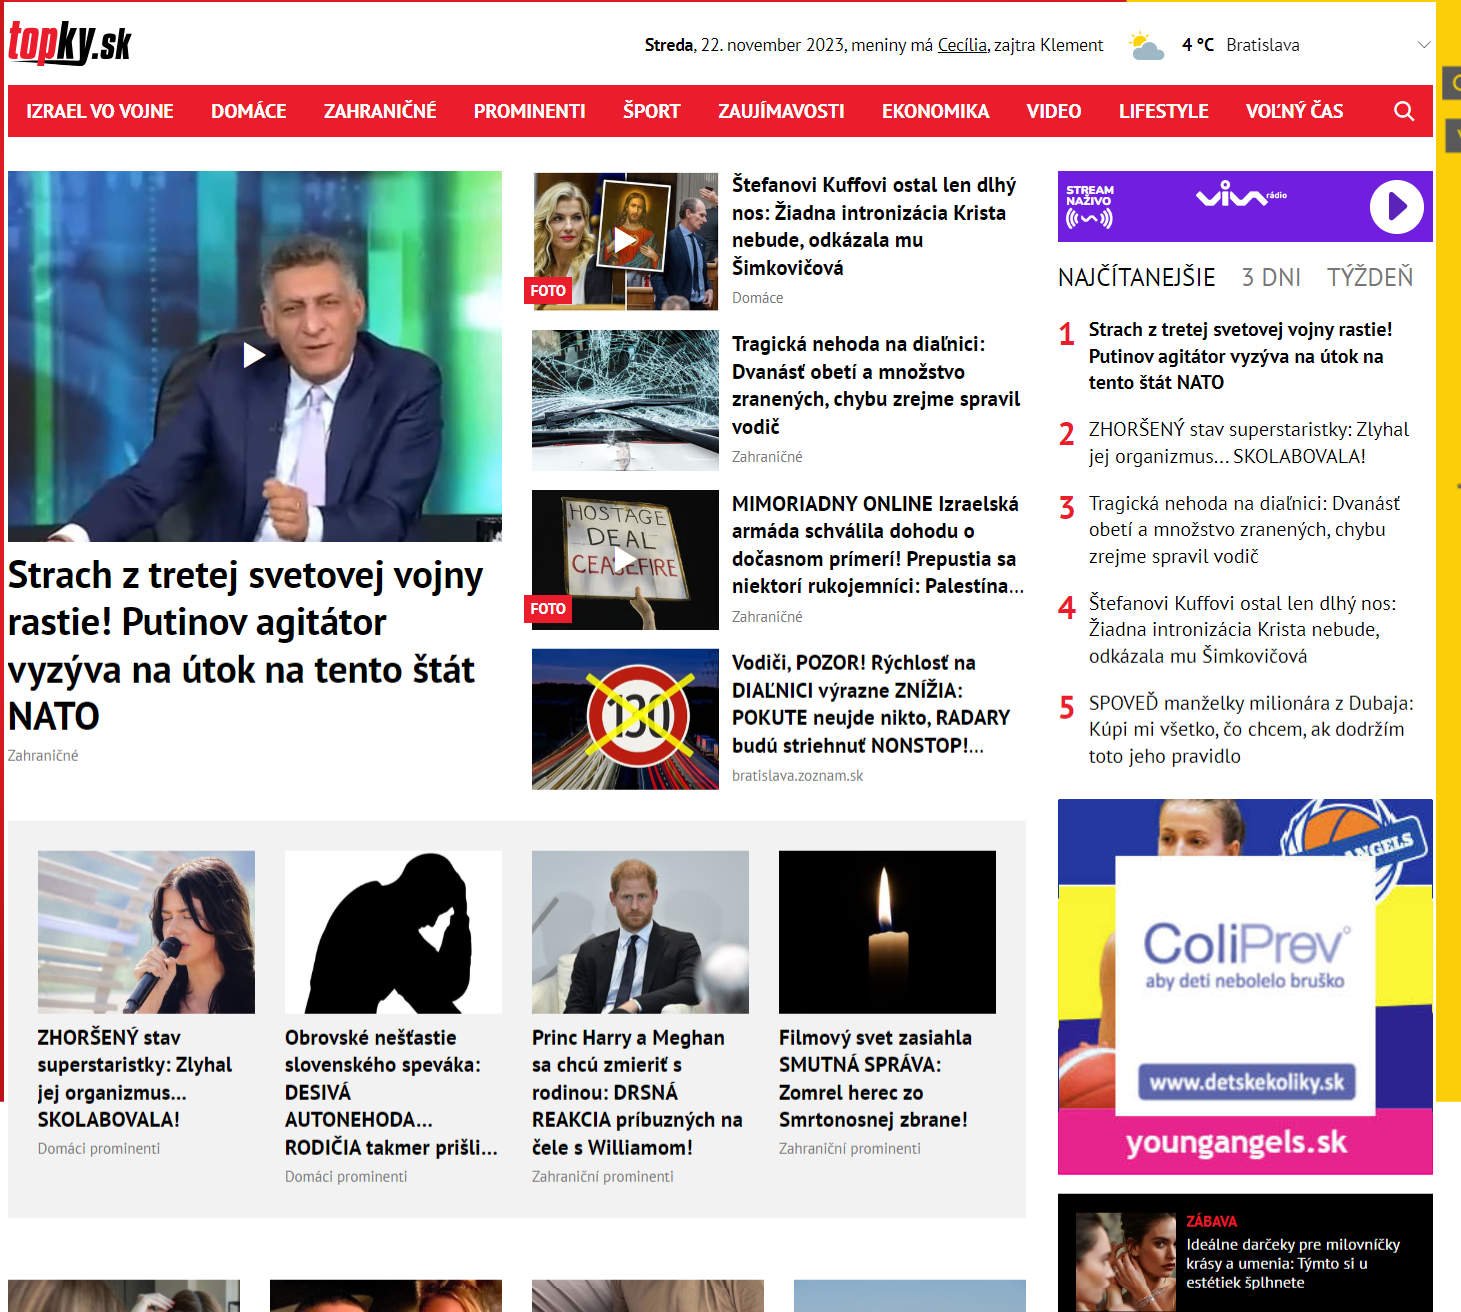Open fifth most-read article about Dubaj millionaire
1461x1312 pixels.
coord(1250,729)
